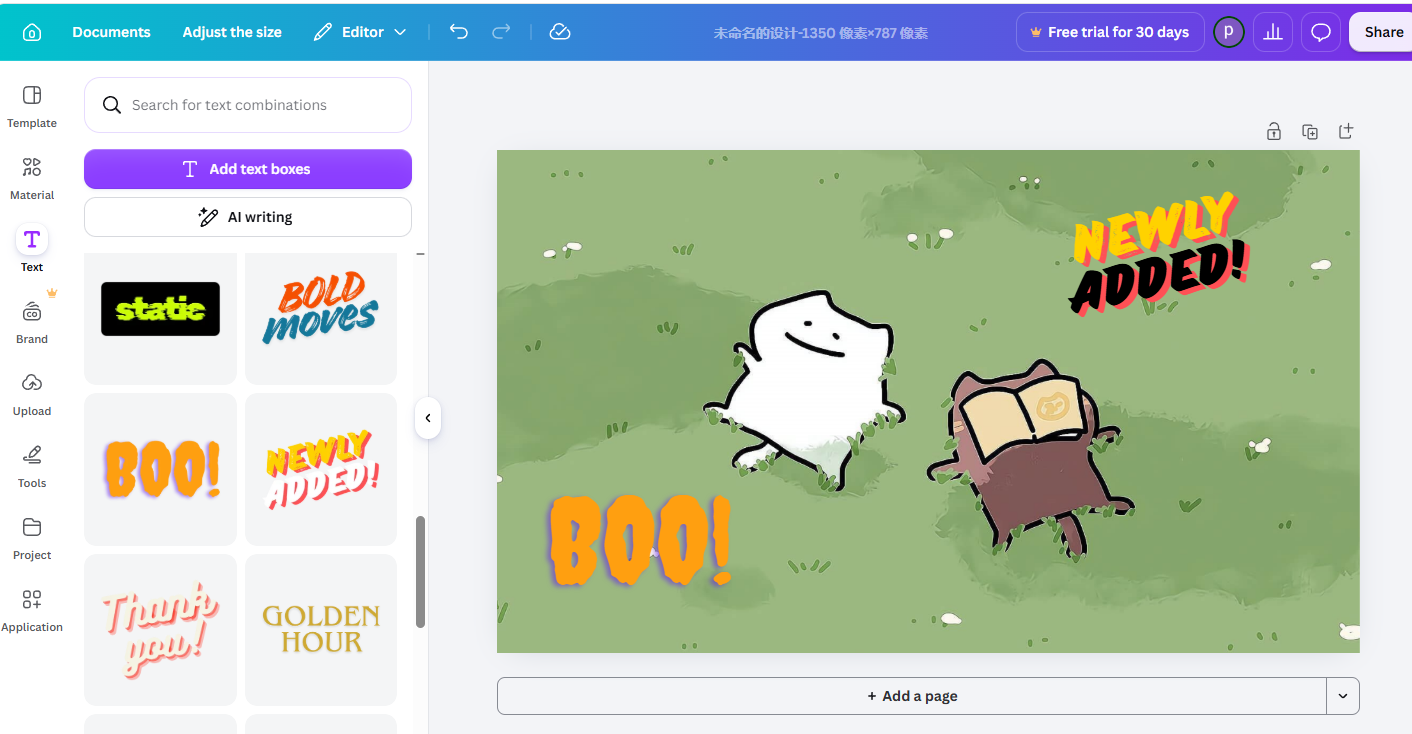1412x734 pixels.
Task: Choose the 'NEWLY ADDED!' panel thumbnail
Action: point(321,469)
